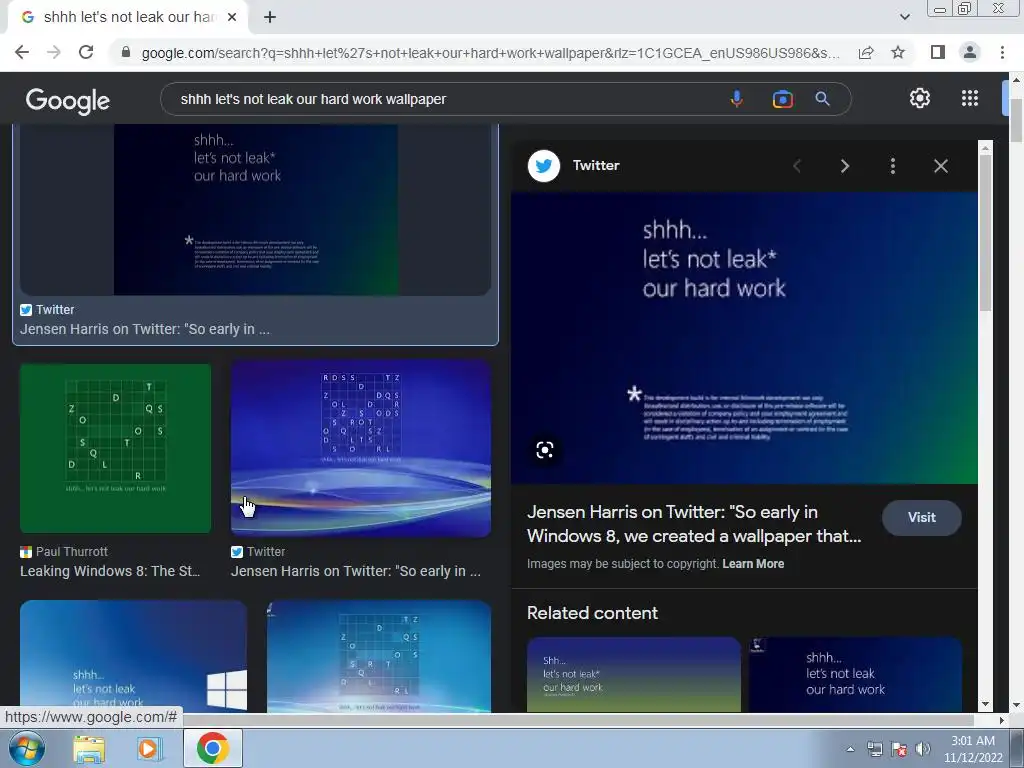
Task: Open the taskbar clock and date
Action: (973, 749)
